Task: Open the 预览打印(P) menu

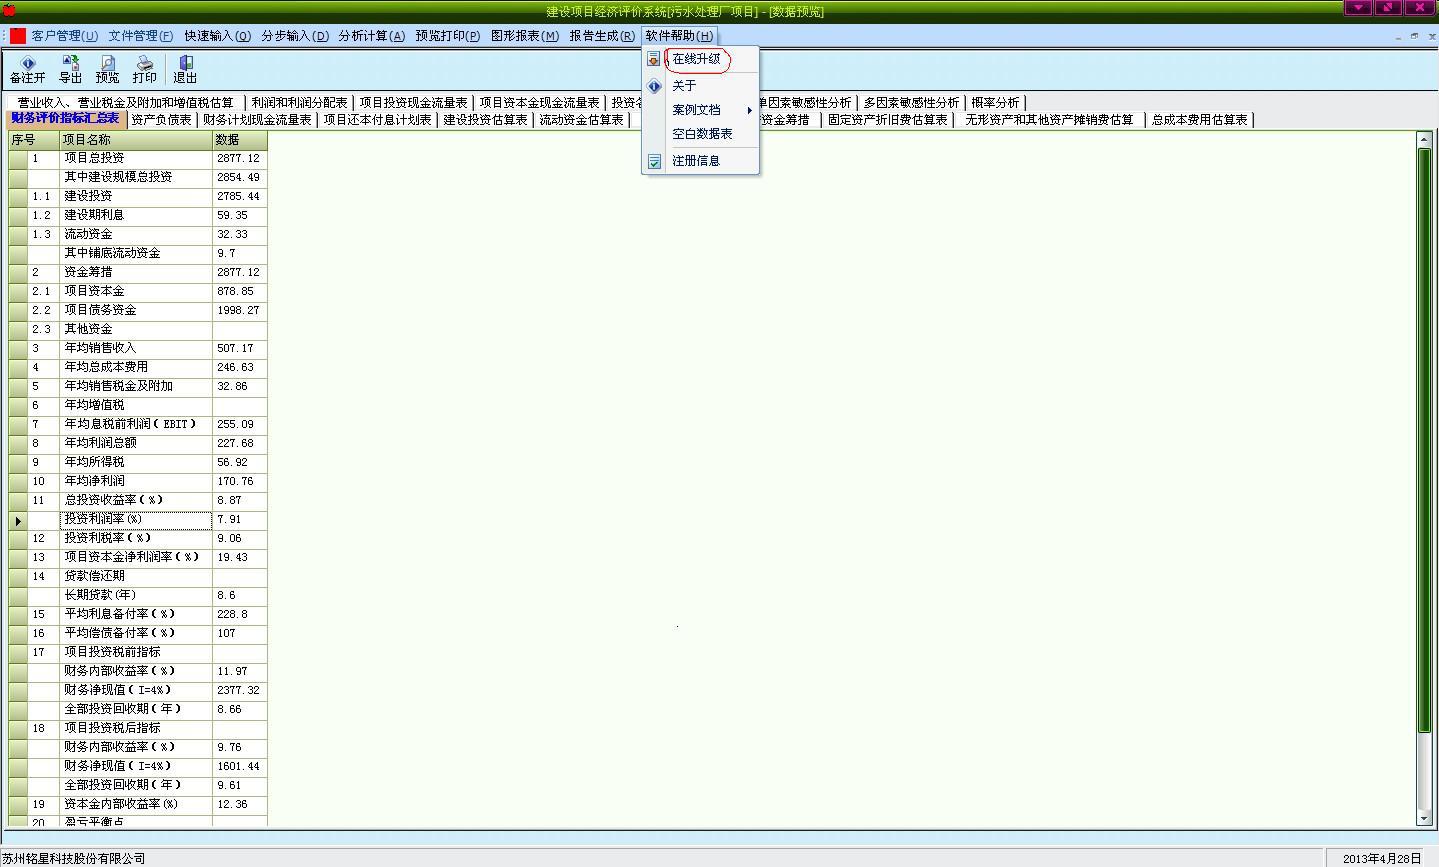Action: point(448,36)
